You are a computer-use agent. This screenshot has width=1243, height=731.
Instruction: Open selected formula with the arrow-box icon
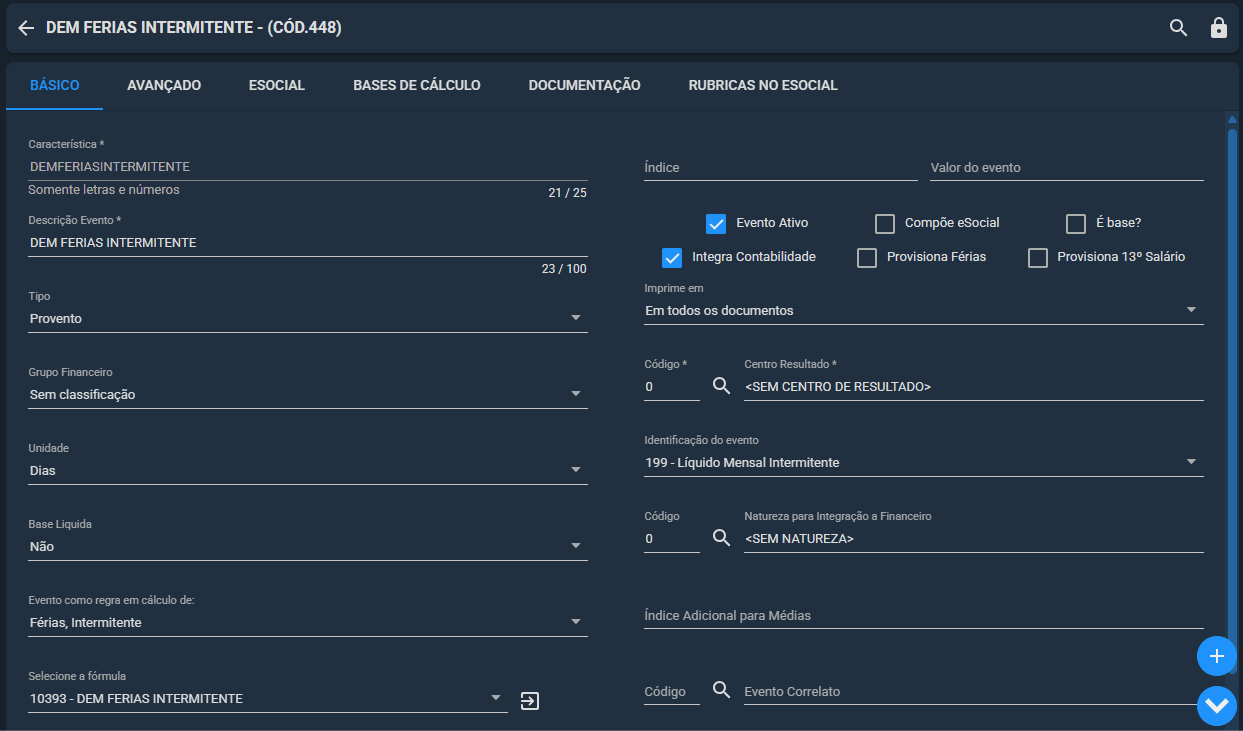tap(530, 700)
